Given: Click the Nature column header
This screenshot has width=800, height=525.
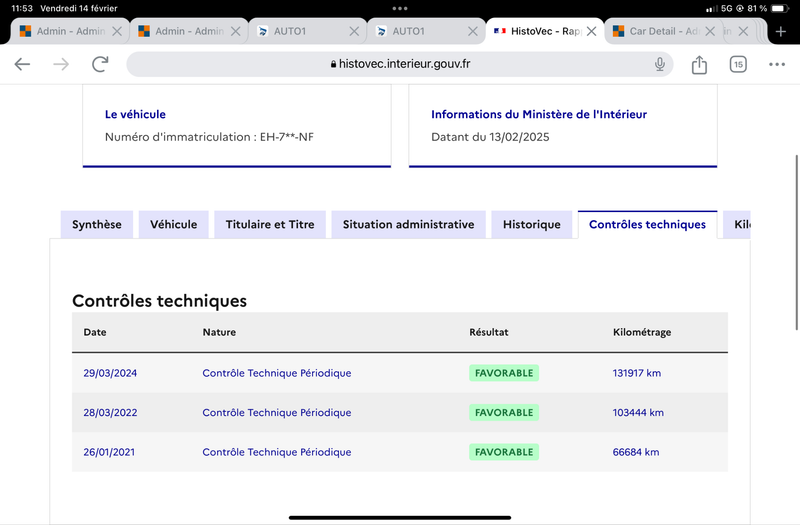Looking at the screenshot, I should 219,332.
